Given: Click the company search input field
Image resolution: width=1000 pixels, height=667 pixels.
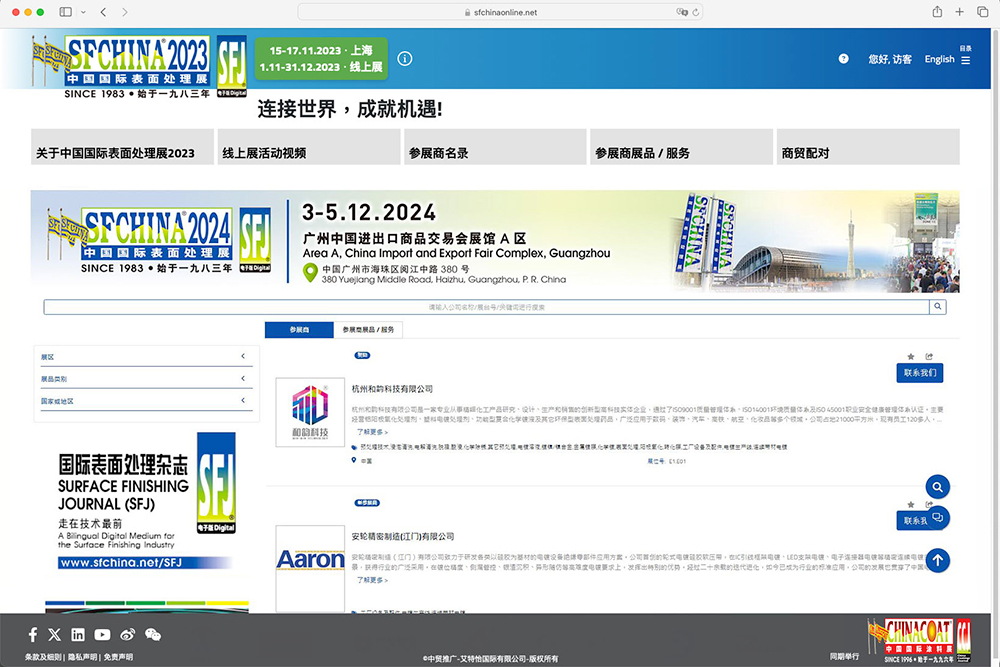Looking at the screenshot, I should pyautogui.click(x=487, y=307).
